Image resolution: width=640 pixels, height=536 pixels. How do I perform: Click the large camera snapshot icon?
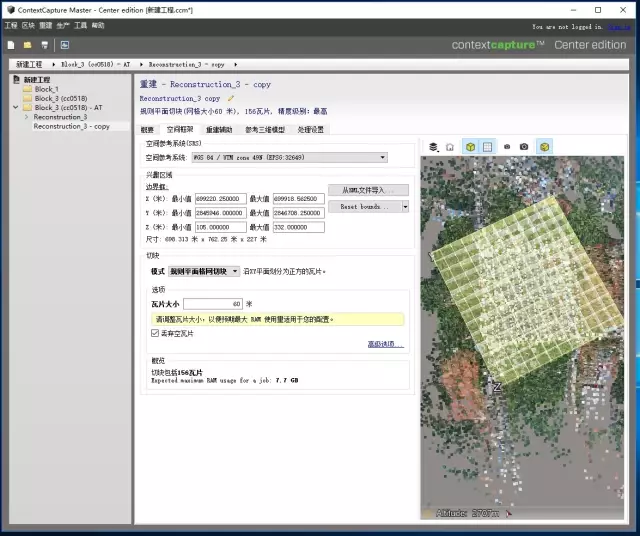pos(524,147)
